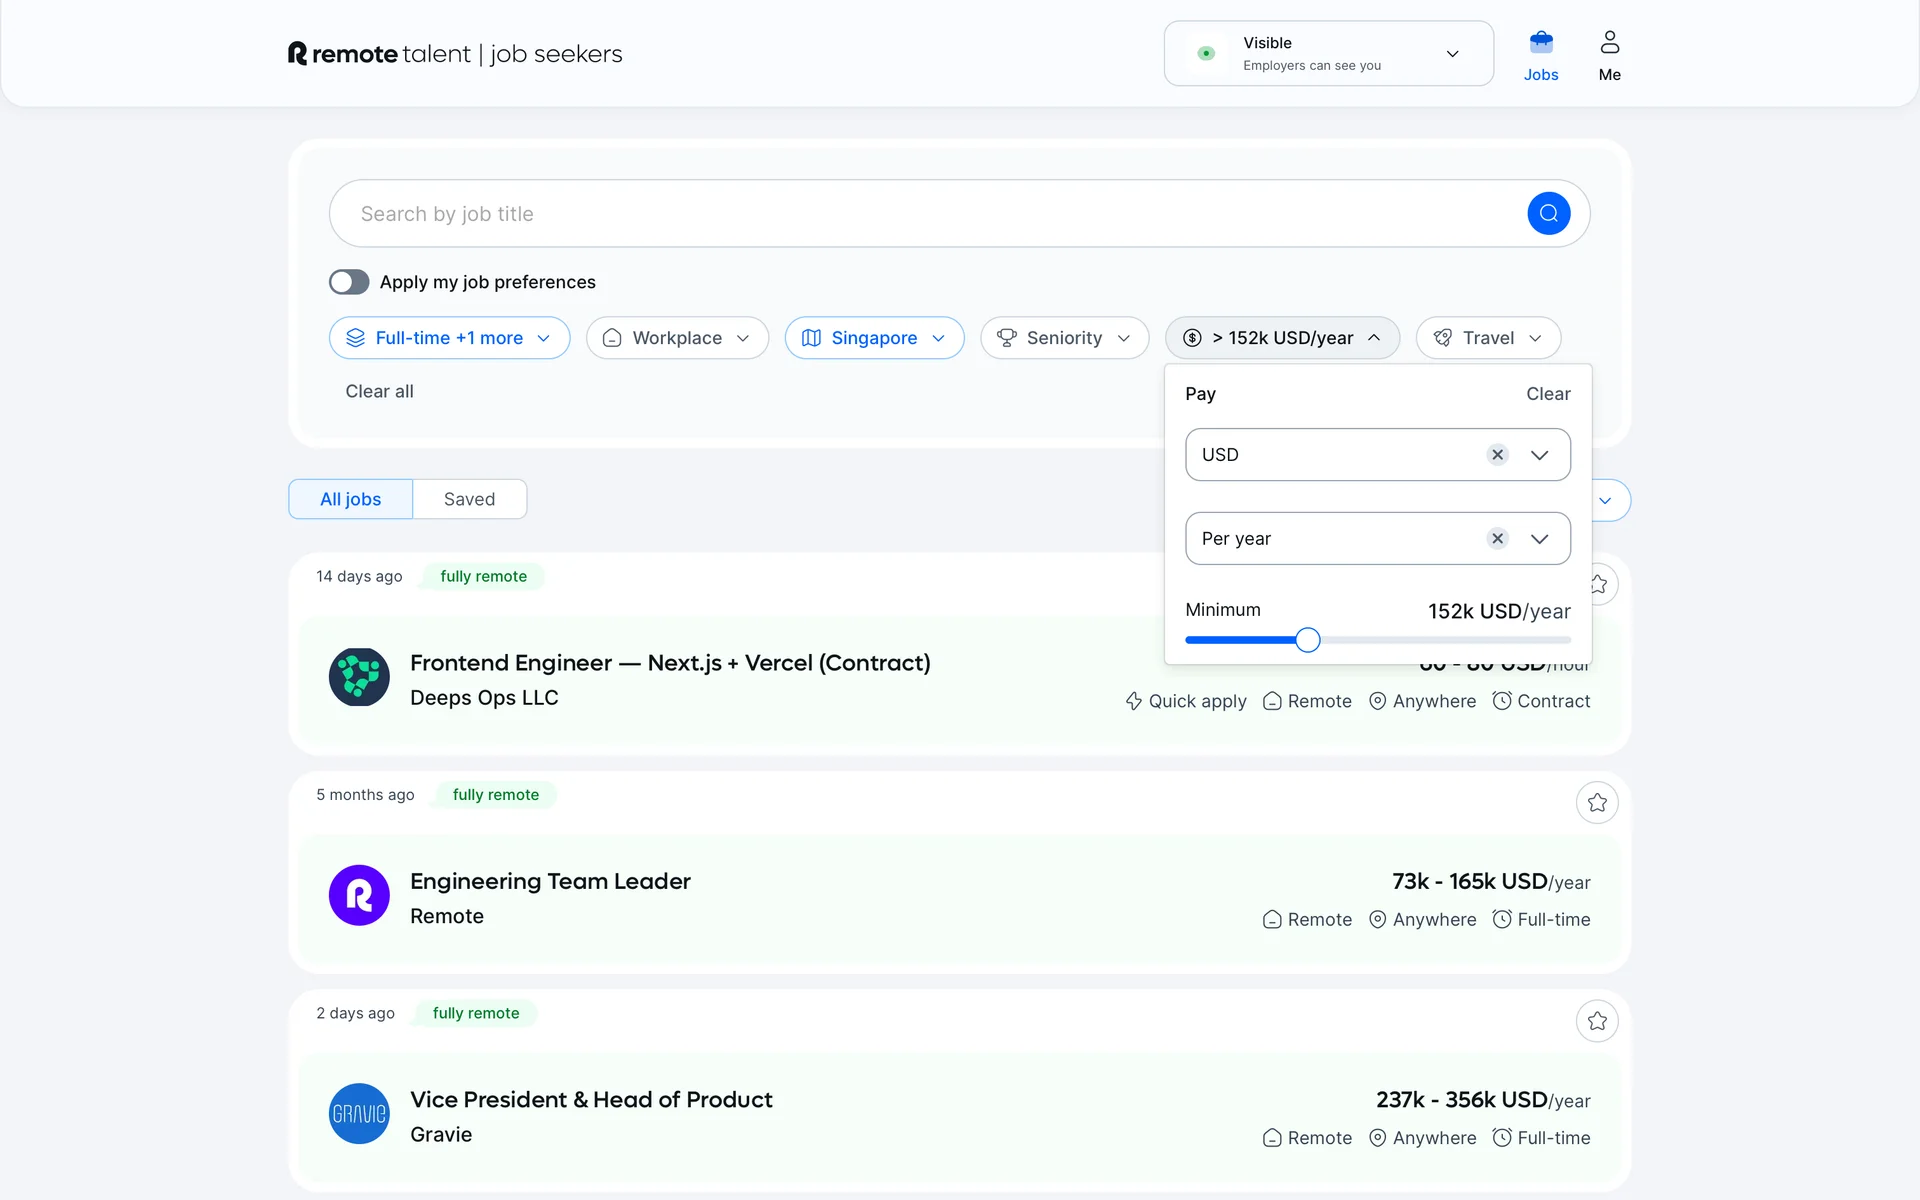Click the Deeps Ops LLC company logo
1920x1200 pixels.
tap(359, 677)
